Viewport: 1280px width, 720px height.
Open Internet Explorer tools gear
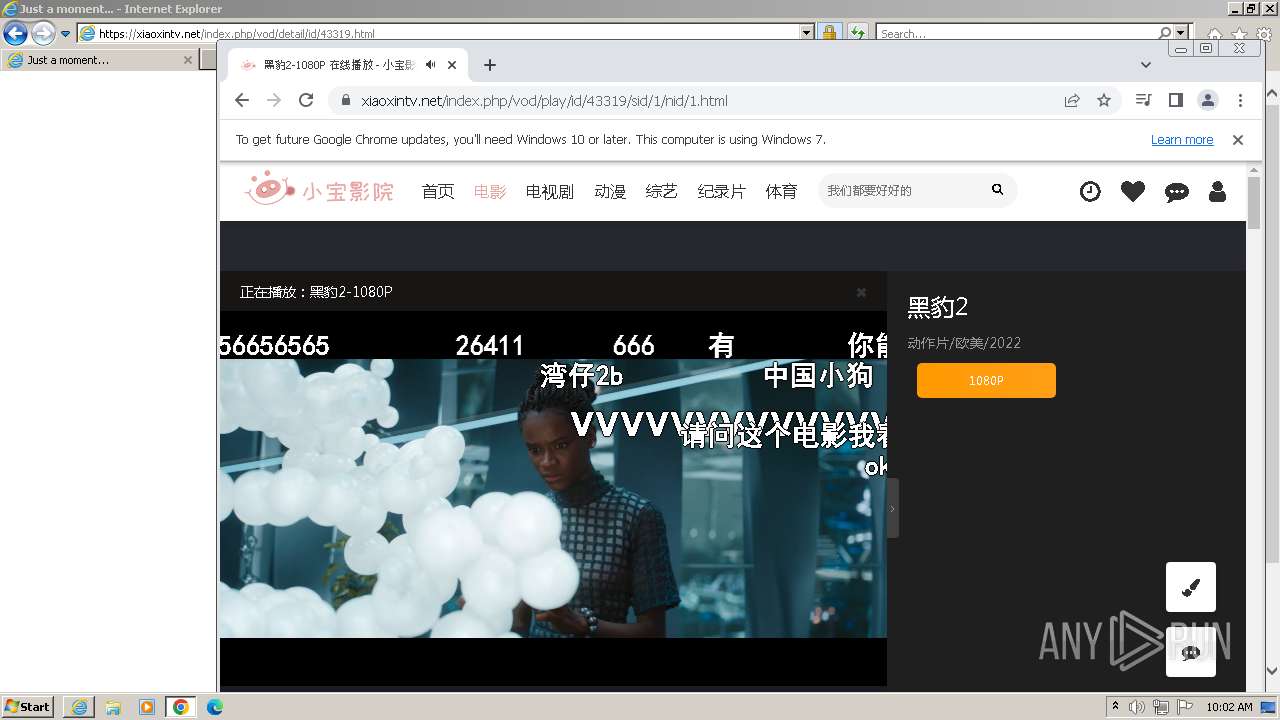[1264, 34]
